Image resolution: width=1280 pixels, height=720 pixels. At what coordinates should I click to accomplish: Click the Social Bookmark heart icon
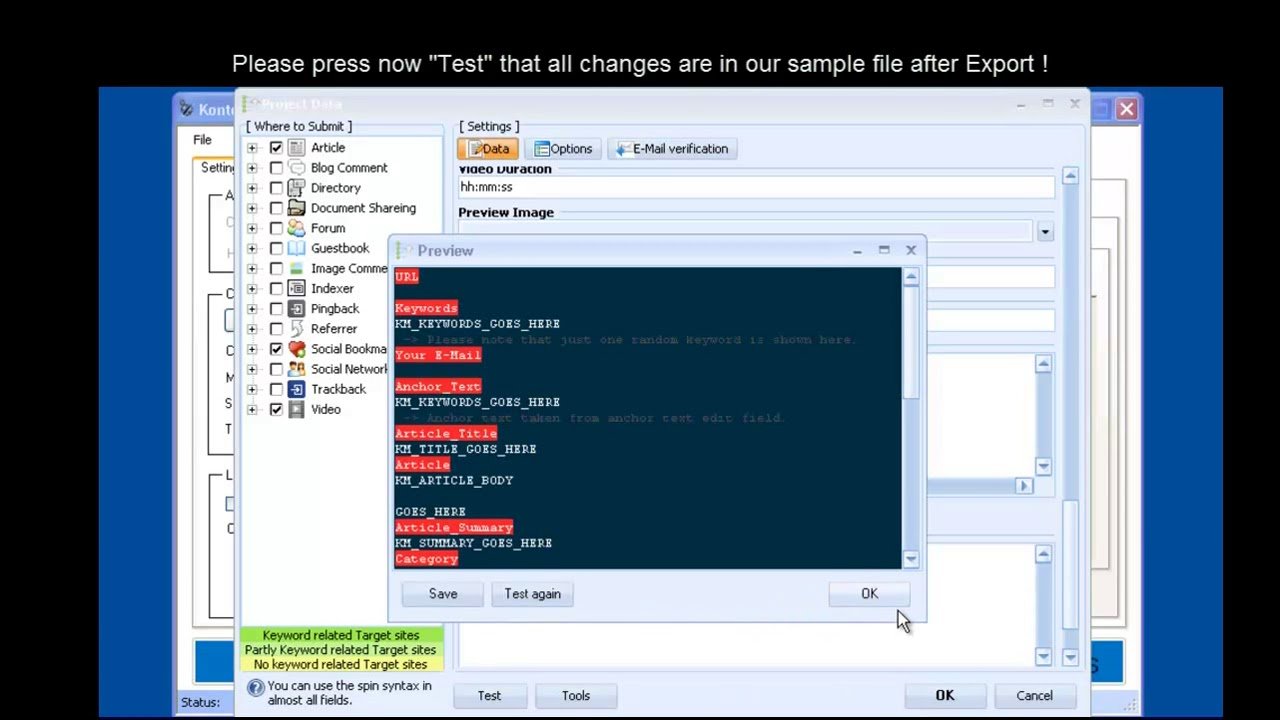click(x=296, y=348)
